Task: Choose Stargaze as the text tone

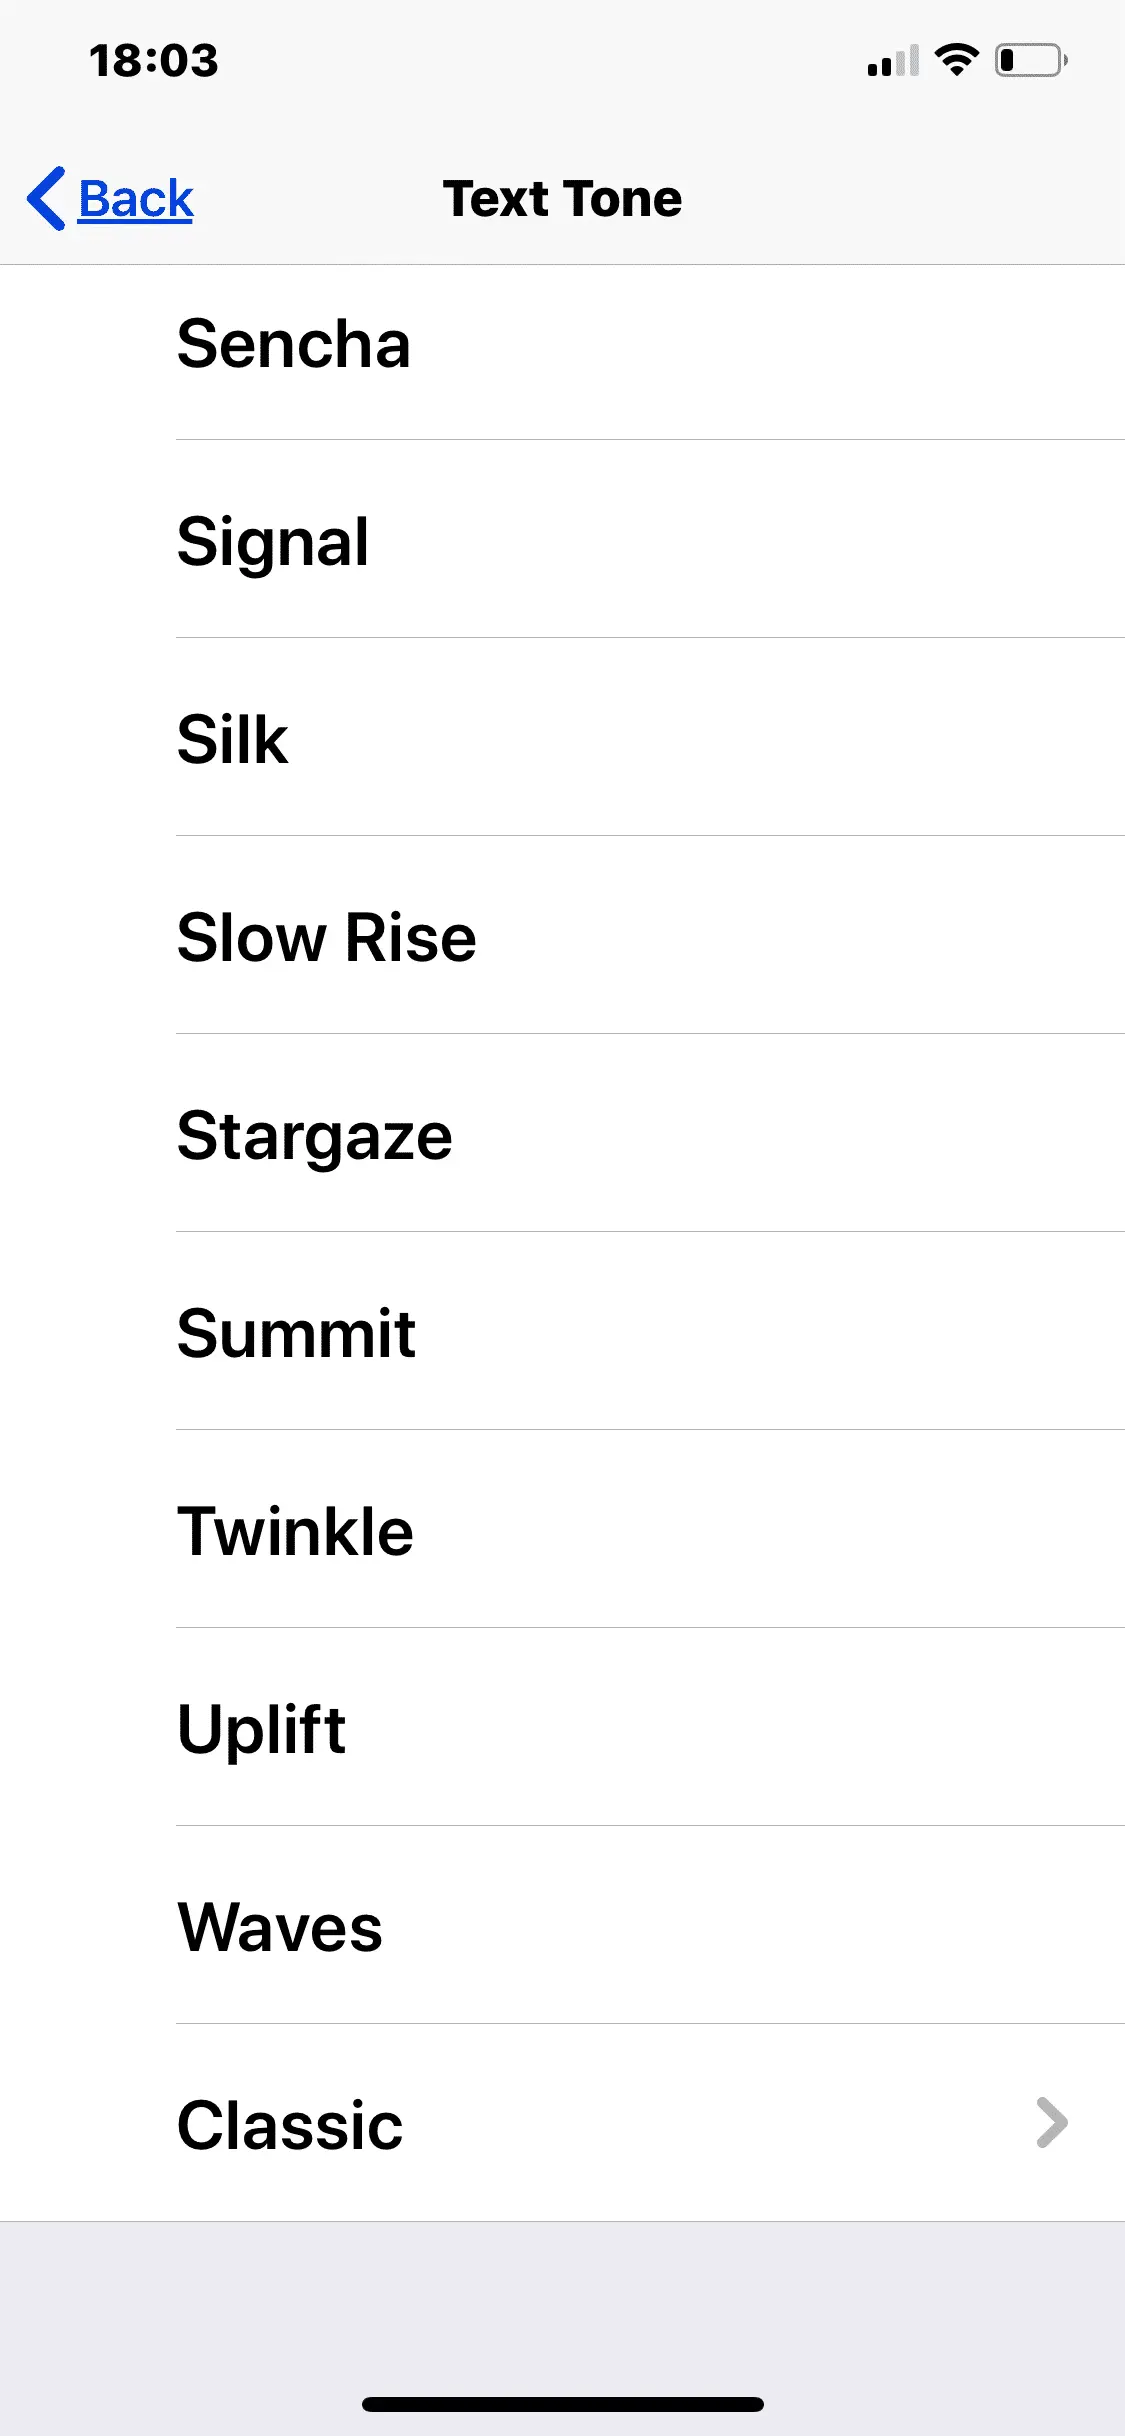Action: point(314,1136)
